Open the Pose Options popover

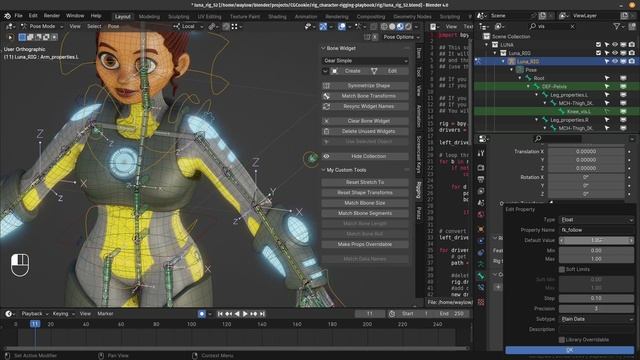tap(401, 37)
